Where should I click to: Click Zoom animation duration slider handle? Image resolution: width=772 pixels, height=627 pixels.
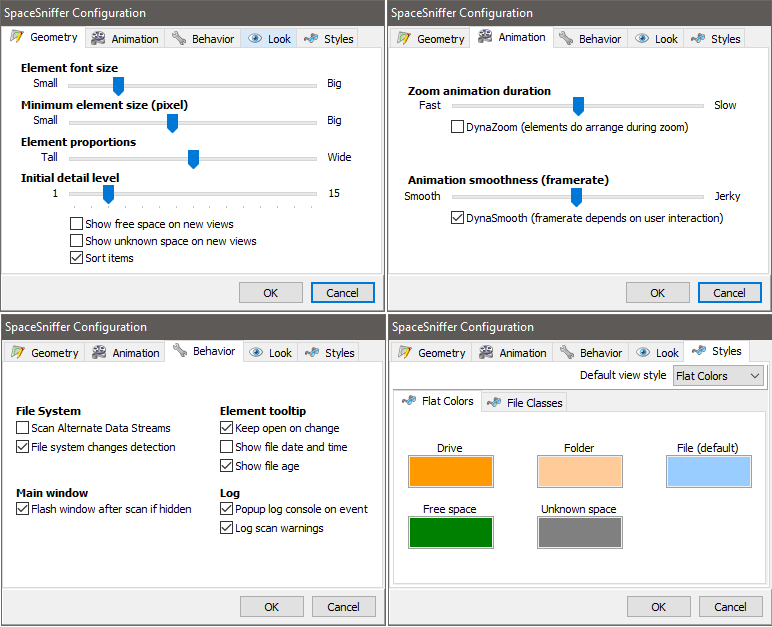pyautogui.click(x=579, y=106)
